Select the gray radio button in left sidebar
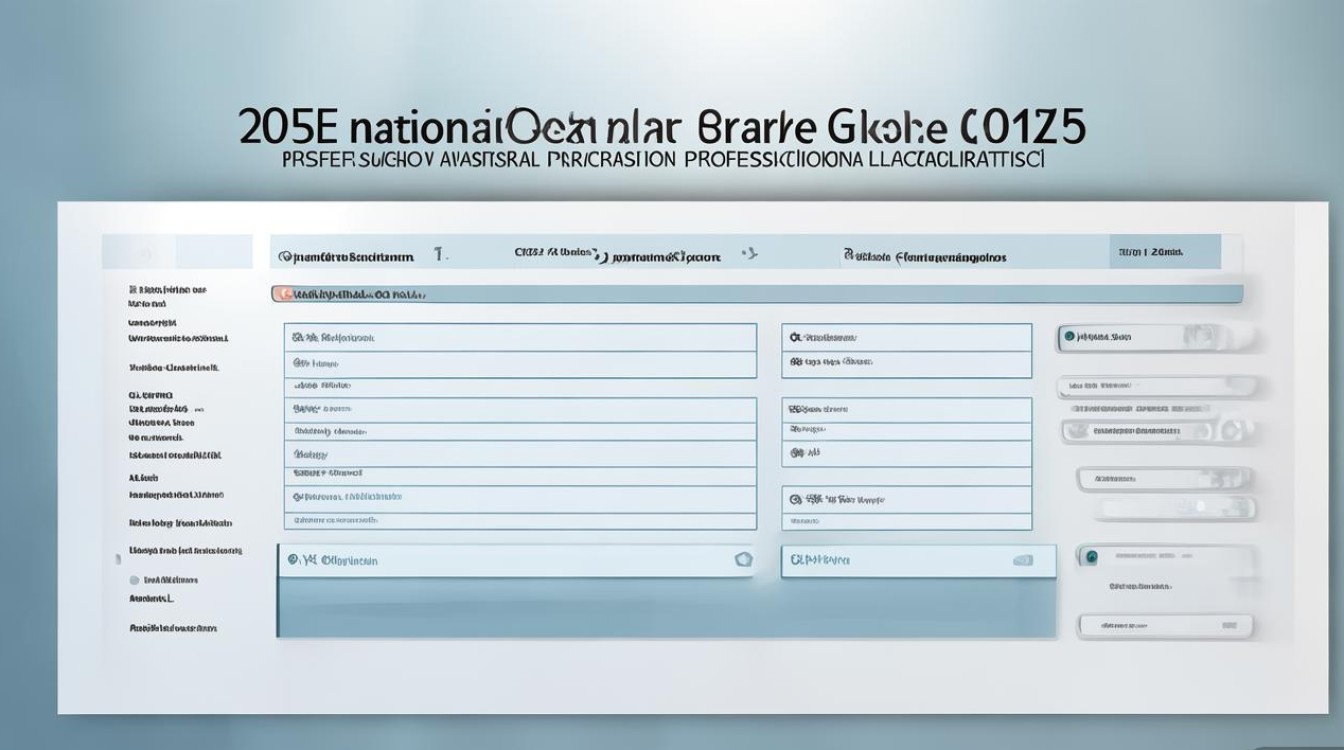 134,579
